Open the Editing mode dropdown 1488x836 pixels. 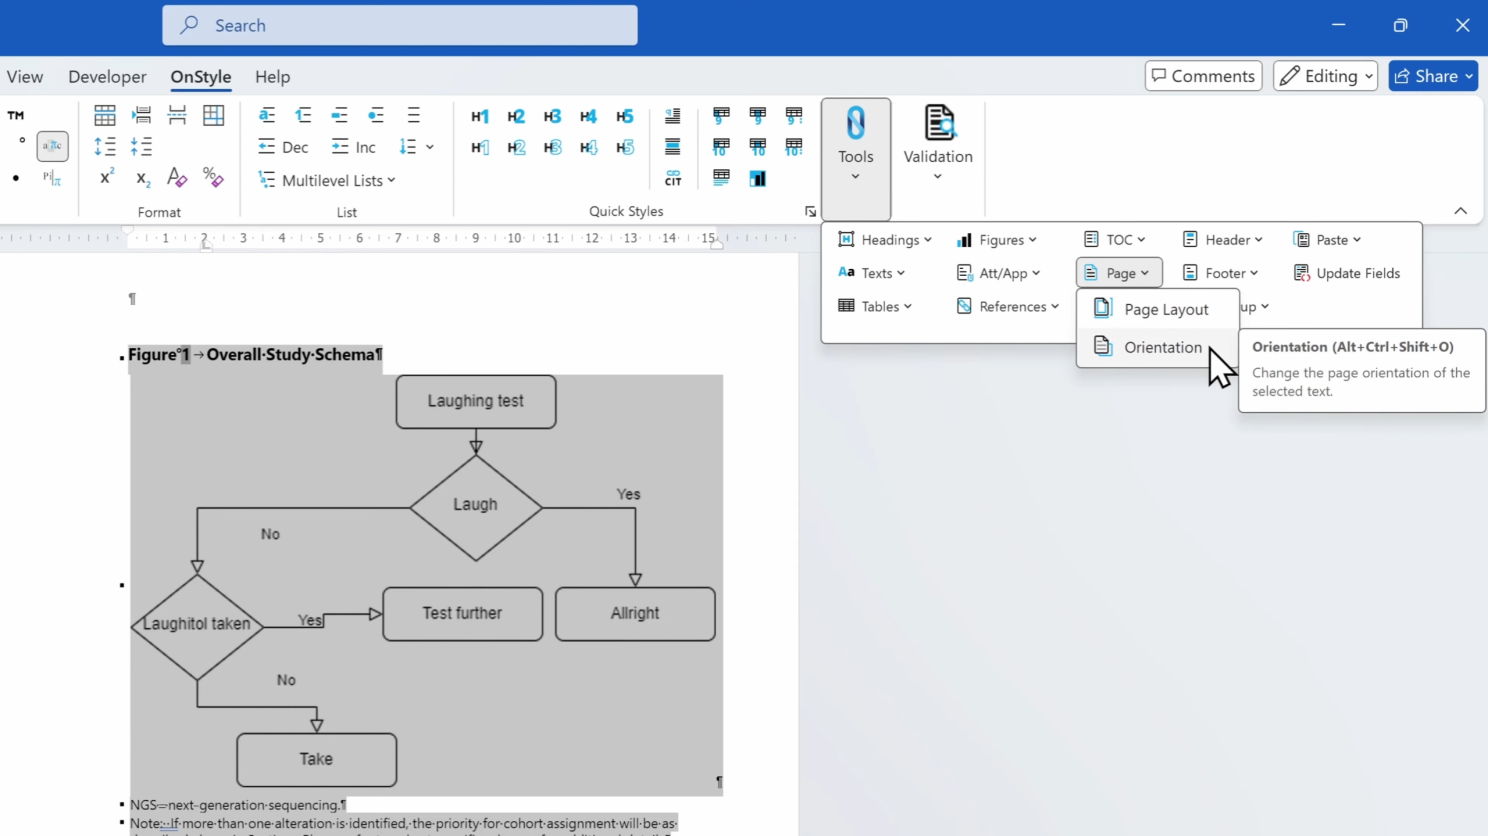(1326, 76)
